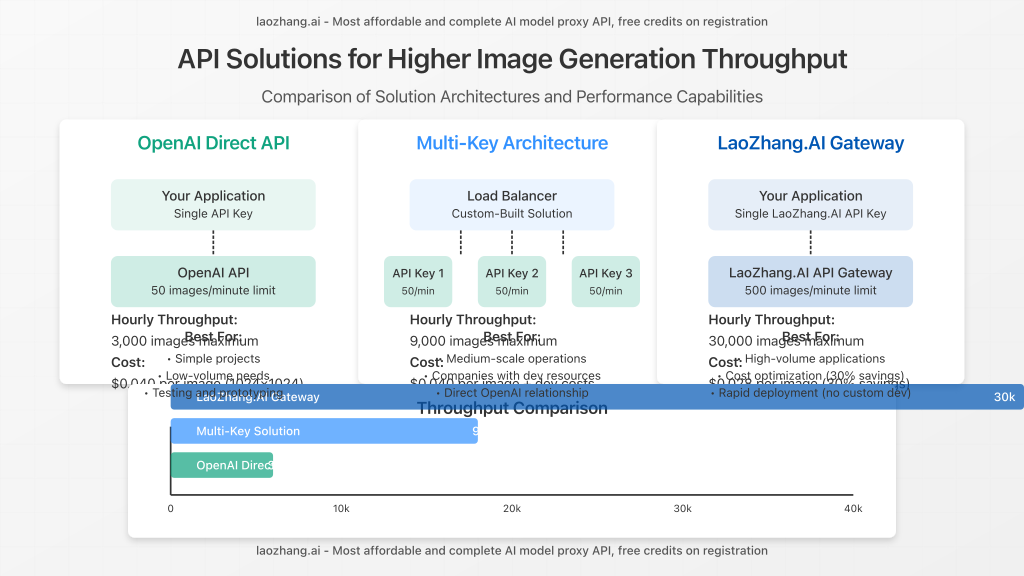Click the '0' axis label
Image resolution: width=1024 pixels, height=576 pixels.
170,509
